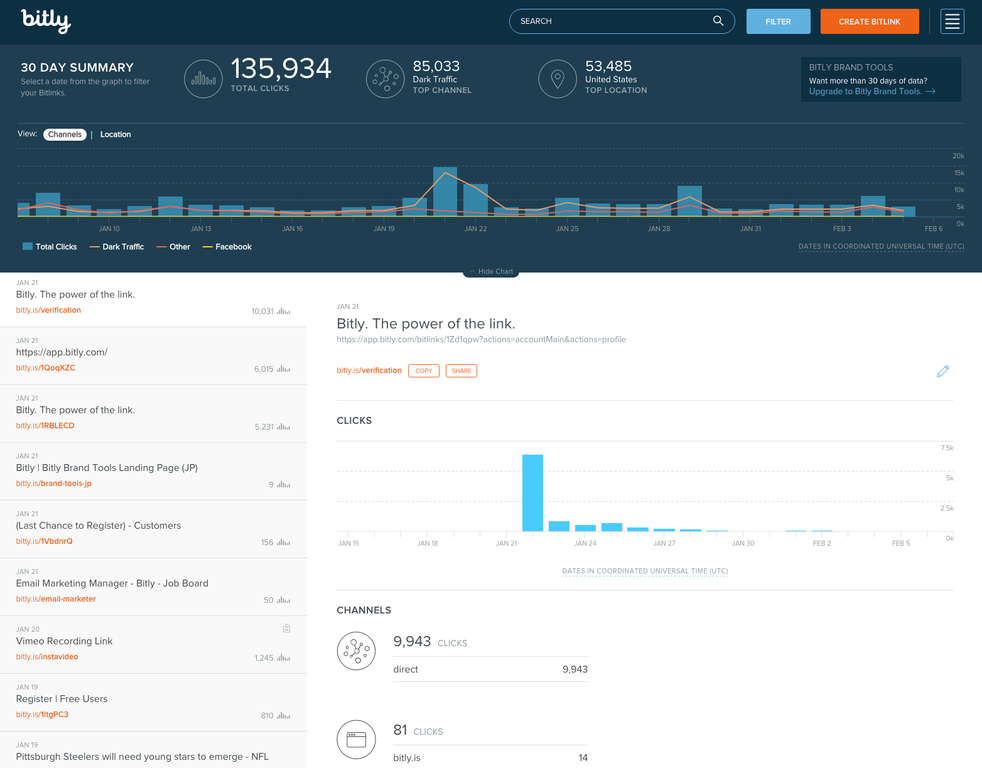Select Vimeo Recording Link item
The height and width of the screenshot is (768, 982).
click(64, 641)
